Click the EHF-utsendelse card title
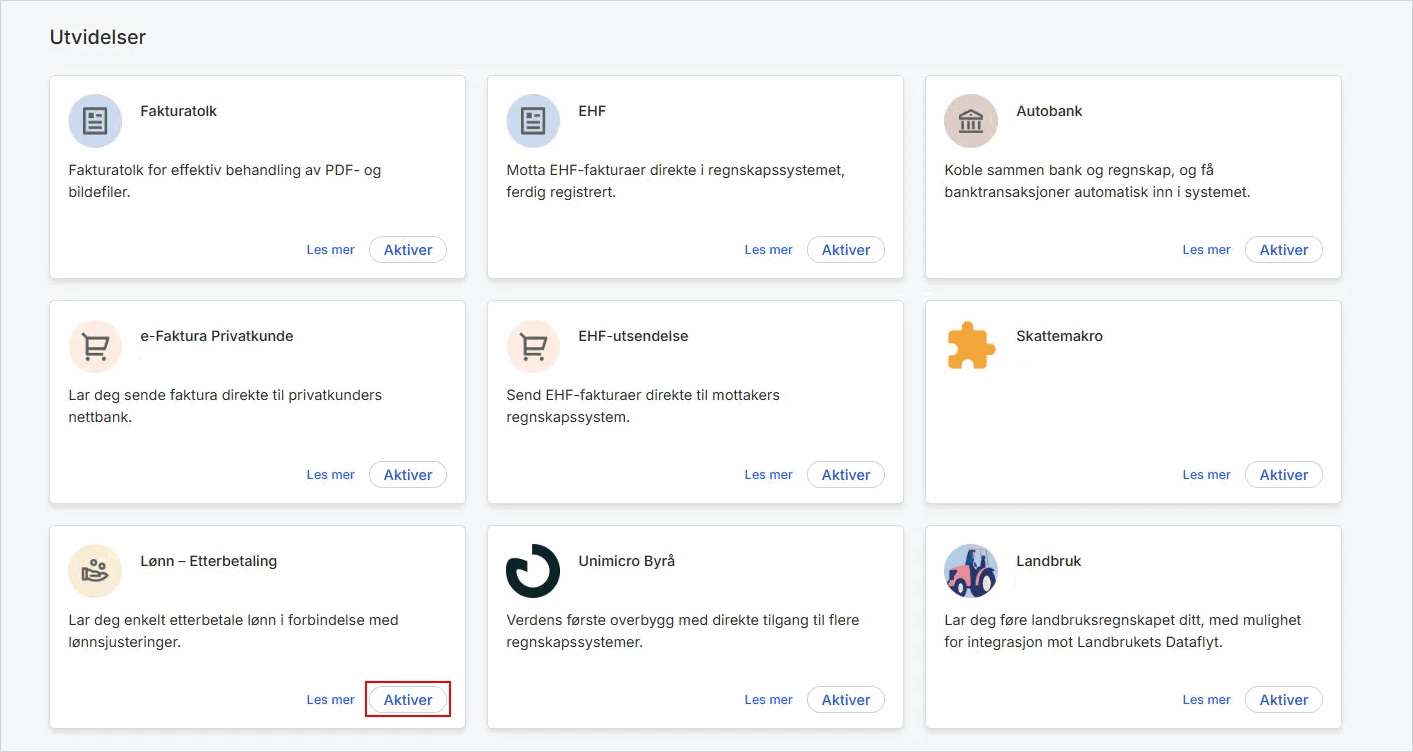 tap(633, 336)
